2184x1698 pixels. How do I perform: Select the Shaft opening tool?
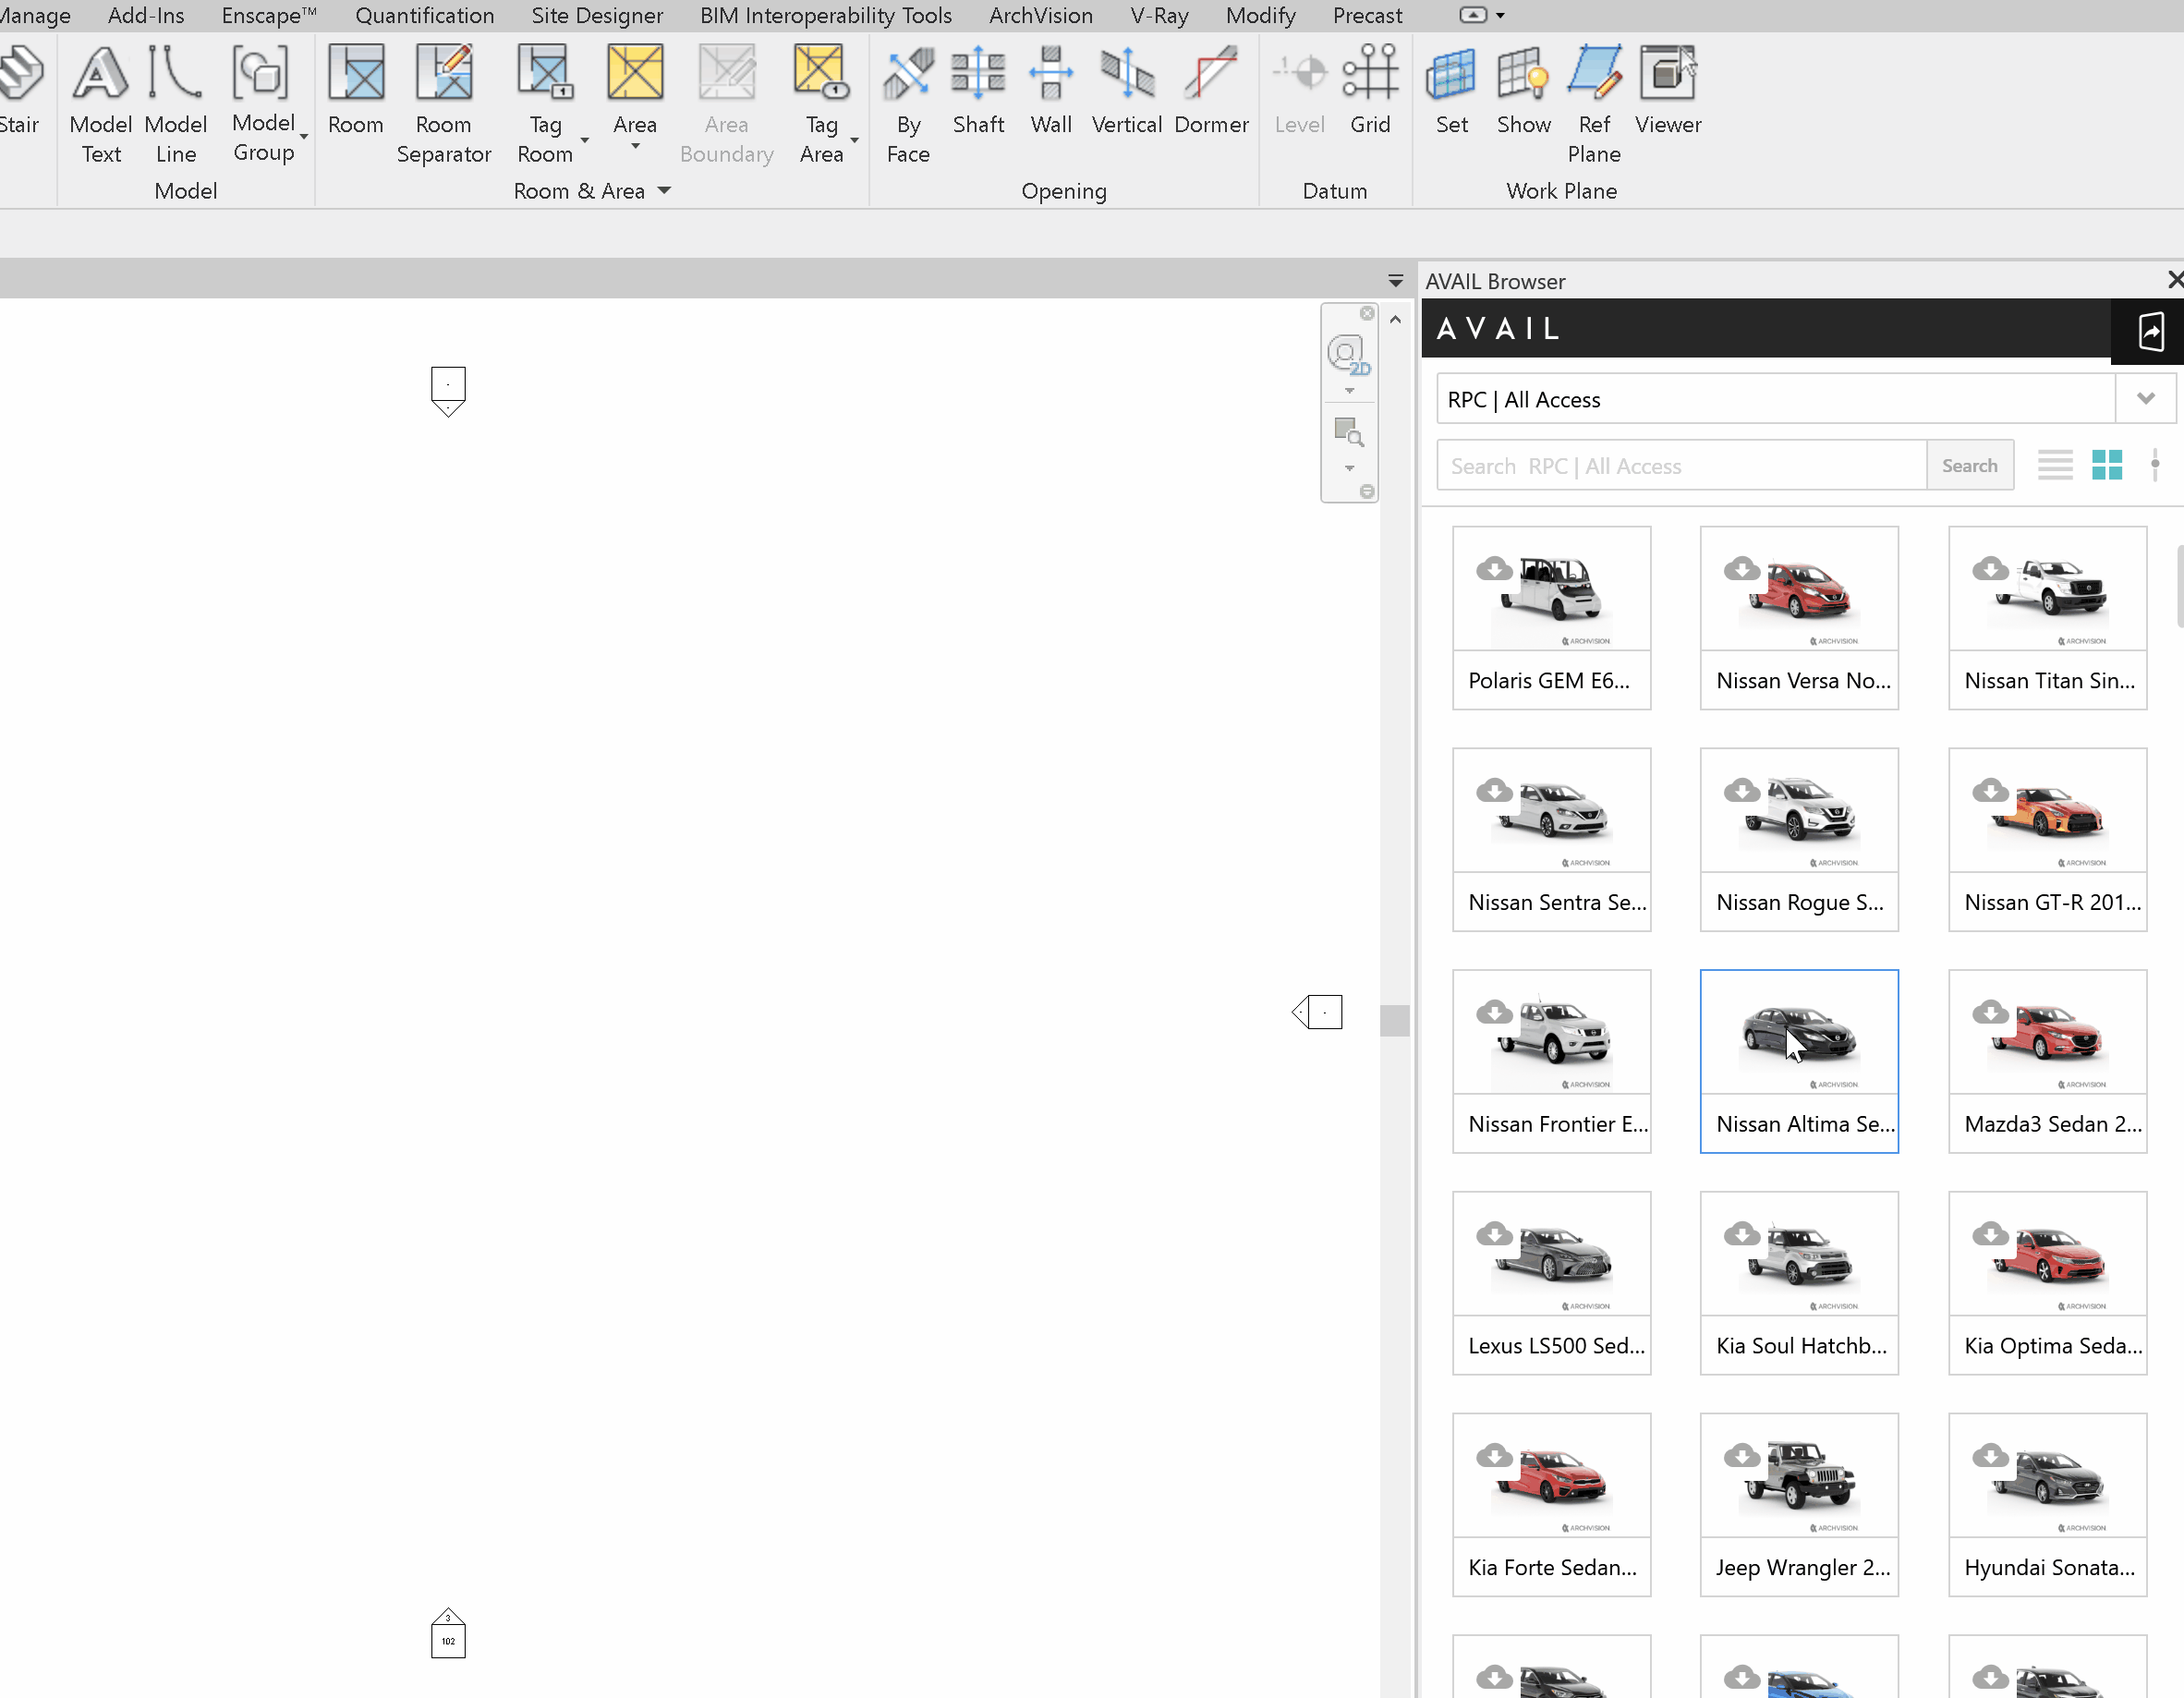point(978,90)
